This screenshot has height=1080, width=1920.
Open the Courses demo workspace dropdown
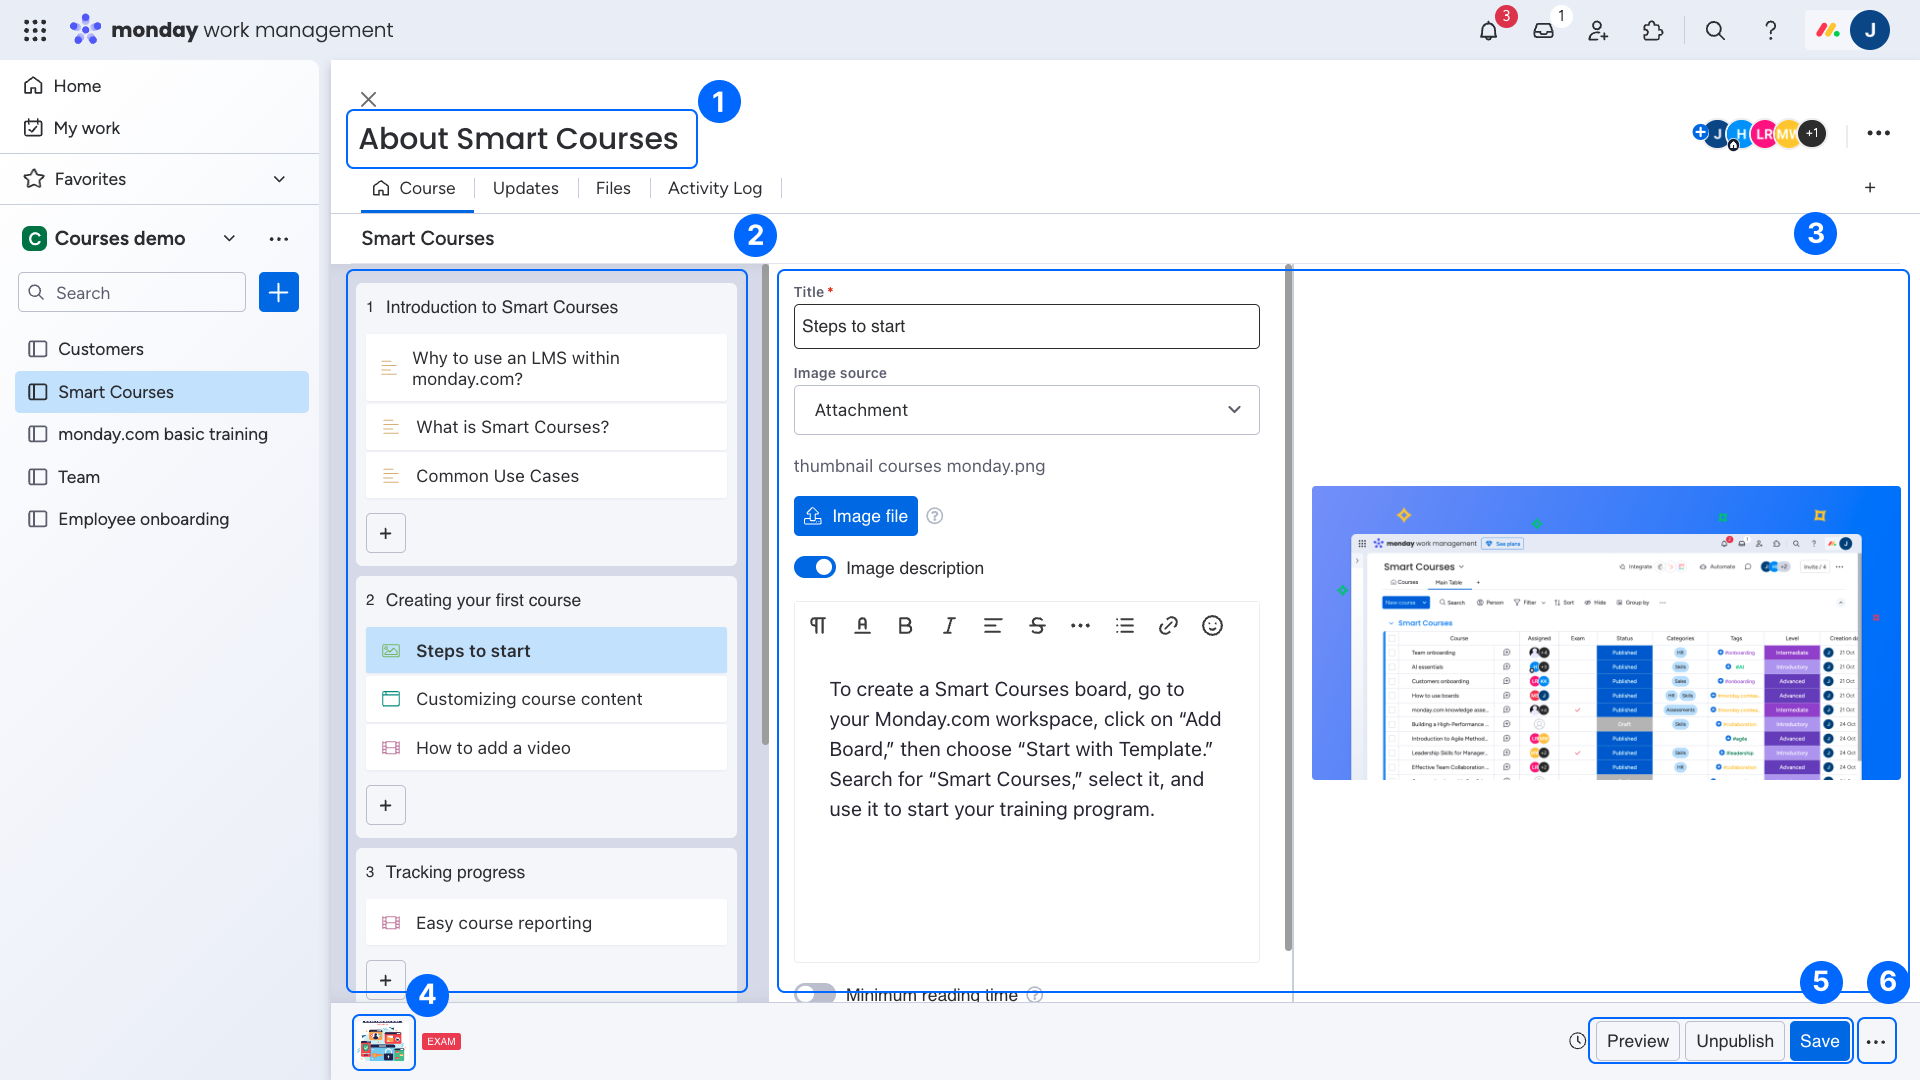pos(229,238)
